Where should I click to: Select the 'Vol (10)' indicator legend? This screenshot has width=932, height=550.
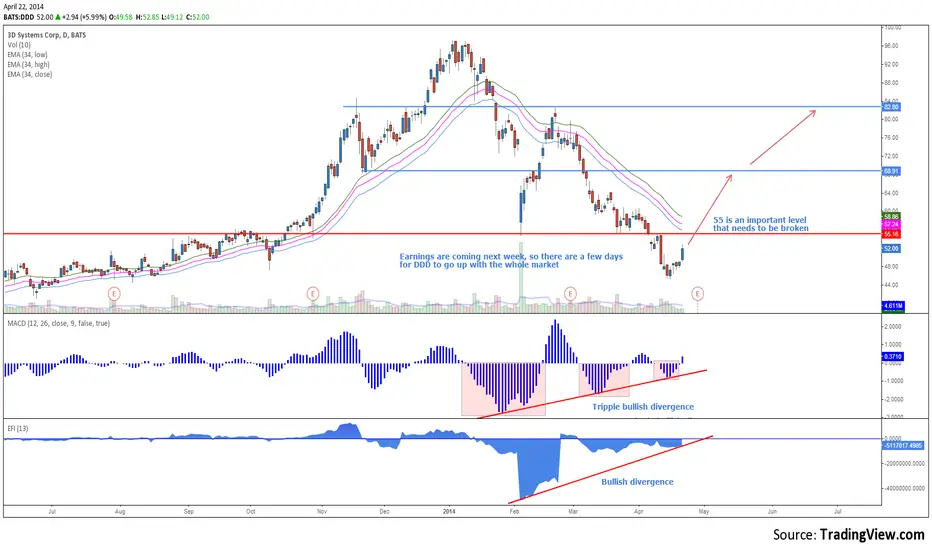pyautogui.click(x=19, y=45)
